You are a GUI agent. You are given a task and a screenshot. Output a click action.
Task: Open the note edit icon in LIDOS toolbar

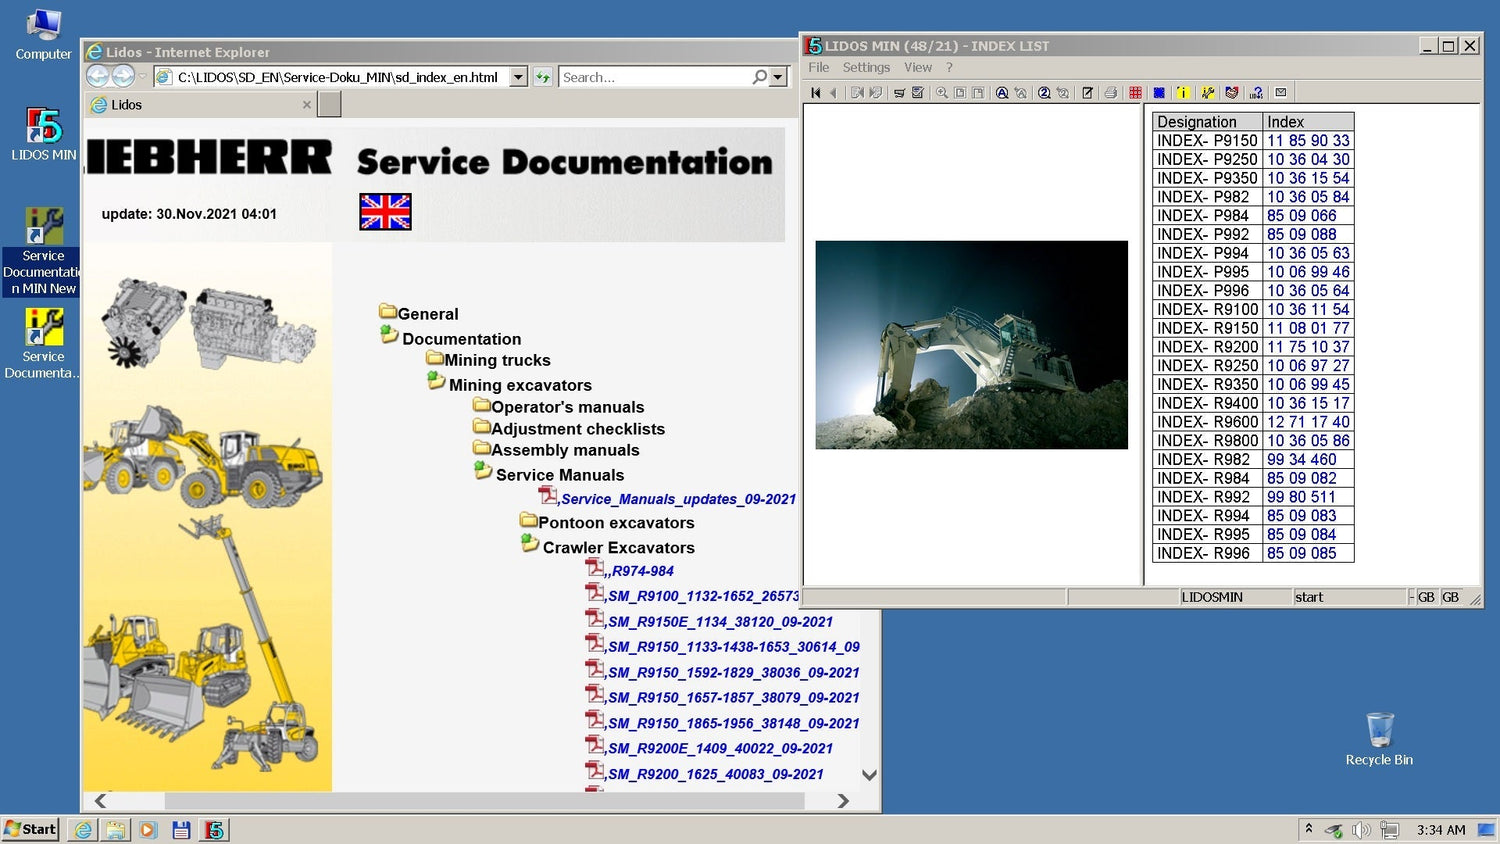click(x=1087, y=93)
